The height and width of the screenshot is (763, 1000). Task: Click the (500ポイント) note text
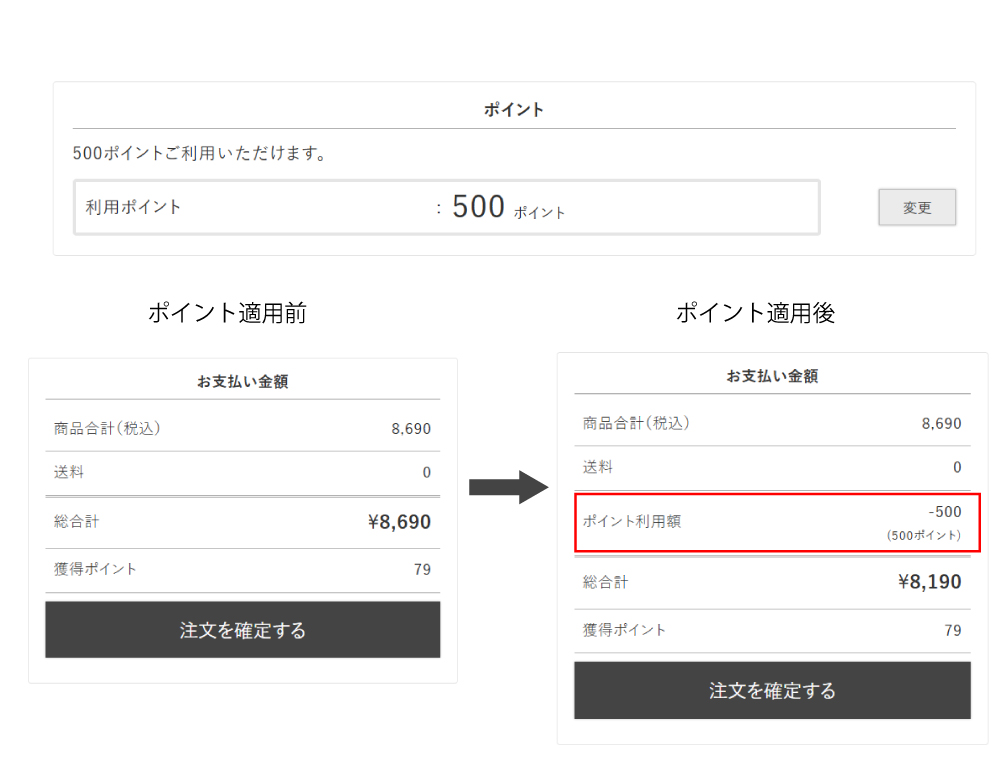click(x=923, y=536)
